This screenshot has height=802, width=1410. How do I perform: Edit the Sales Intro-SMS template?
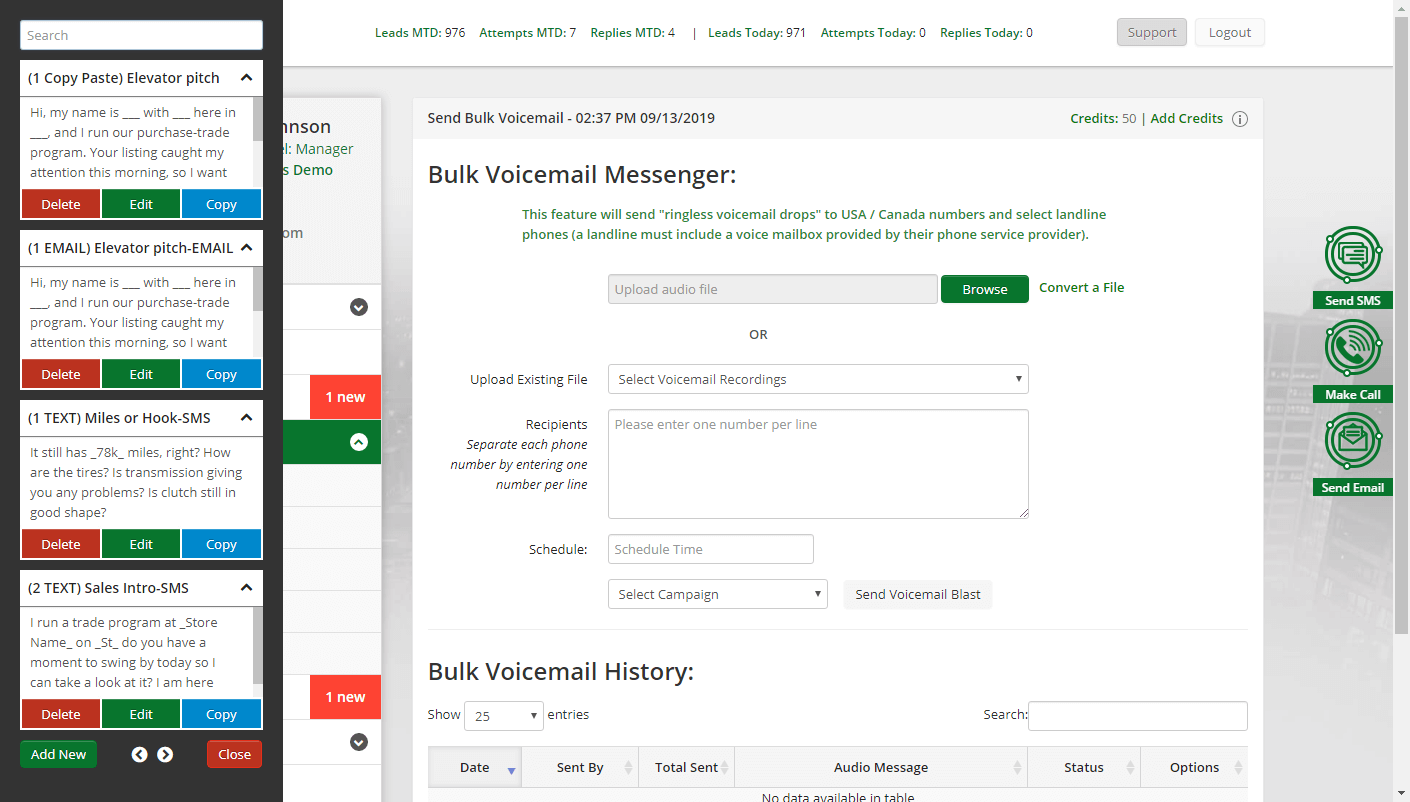(x=141, y=714)
